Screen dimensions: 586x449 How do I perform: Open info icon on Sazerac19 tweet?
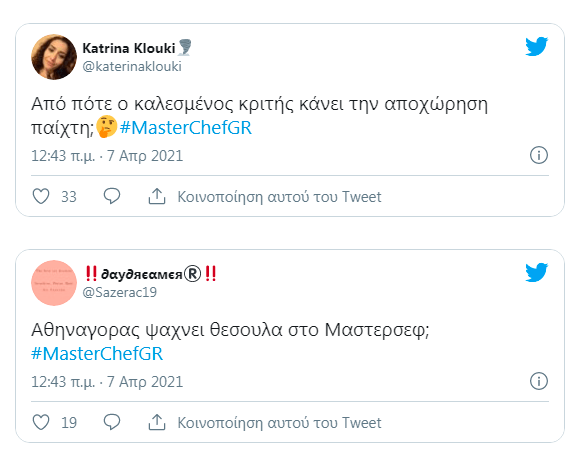539,381
